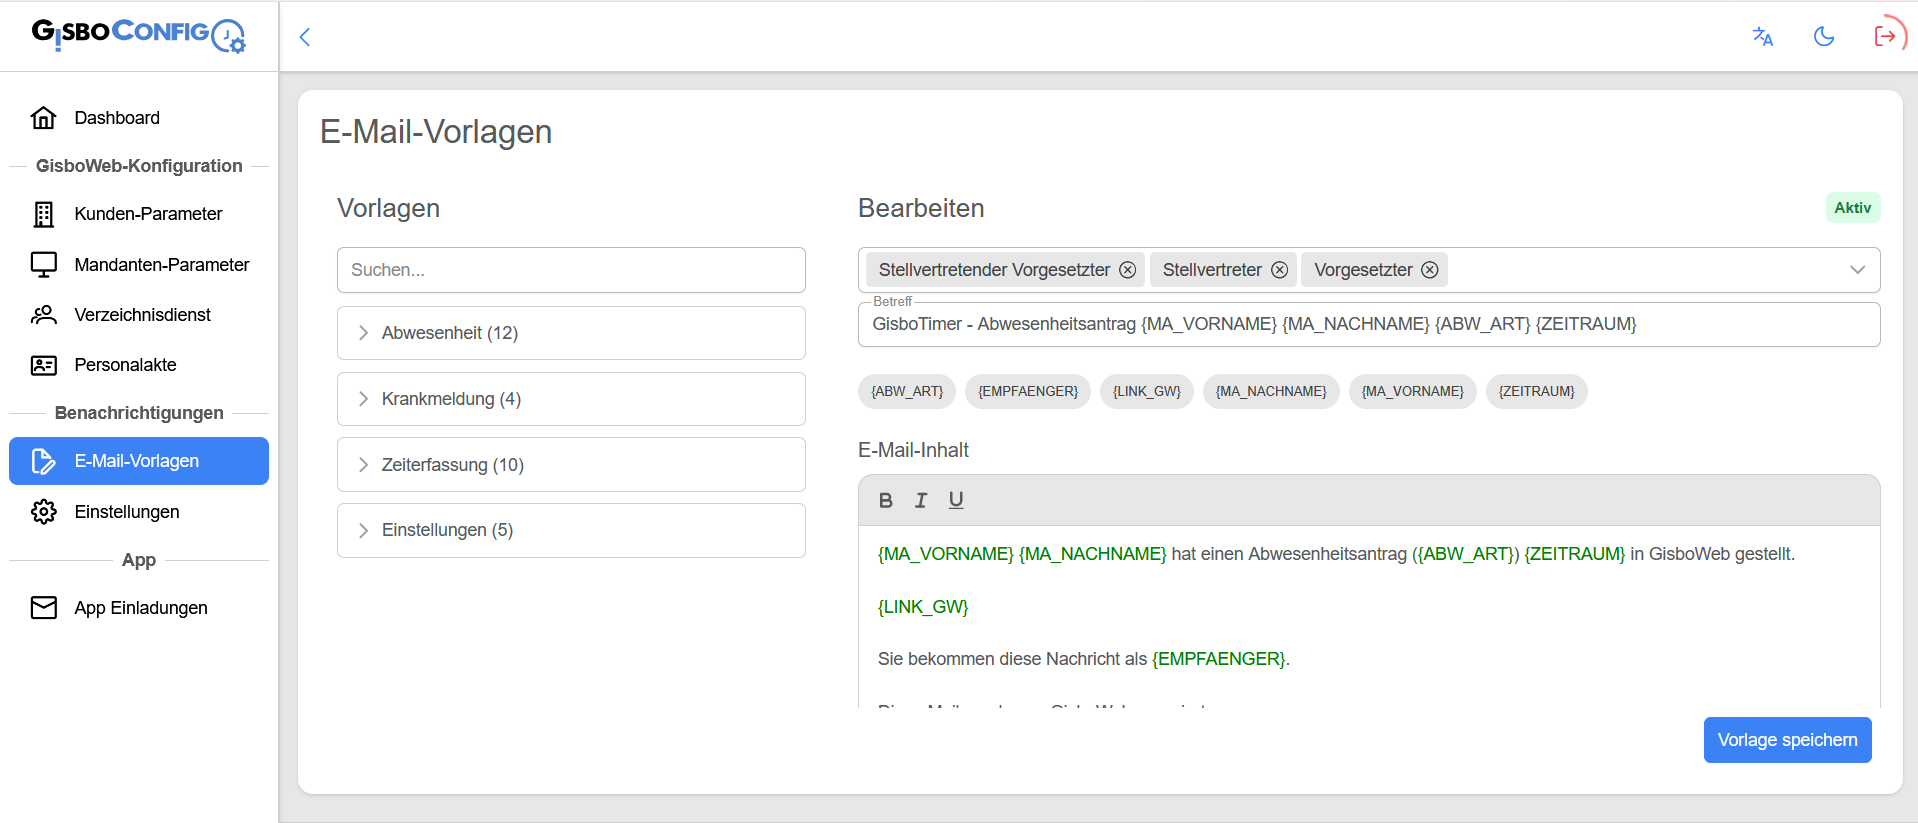Open App Einladungen menu item

tap(139, 608)
